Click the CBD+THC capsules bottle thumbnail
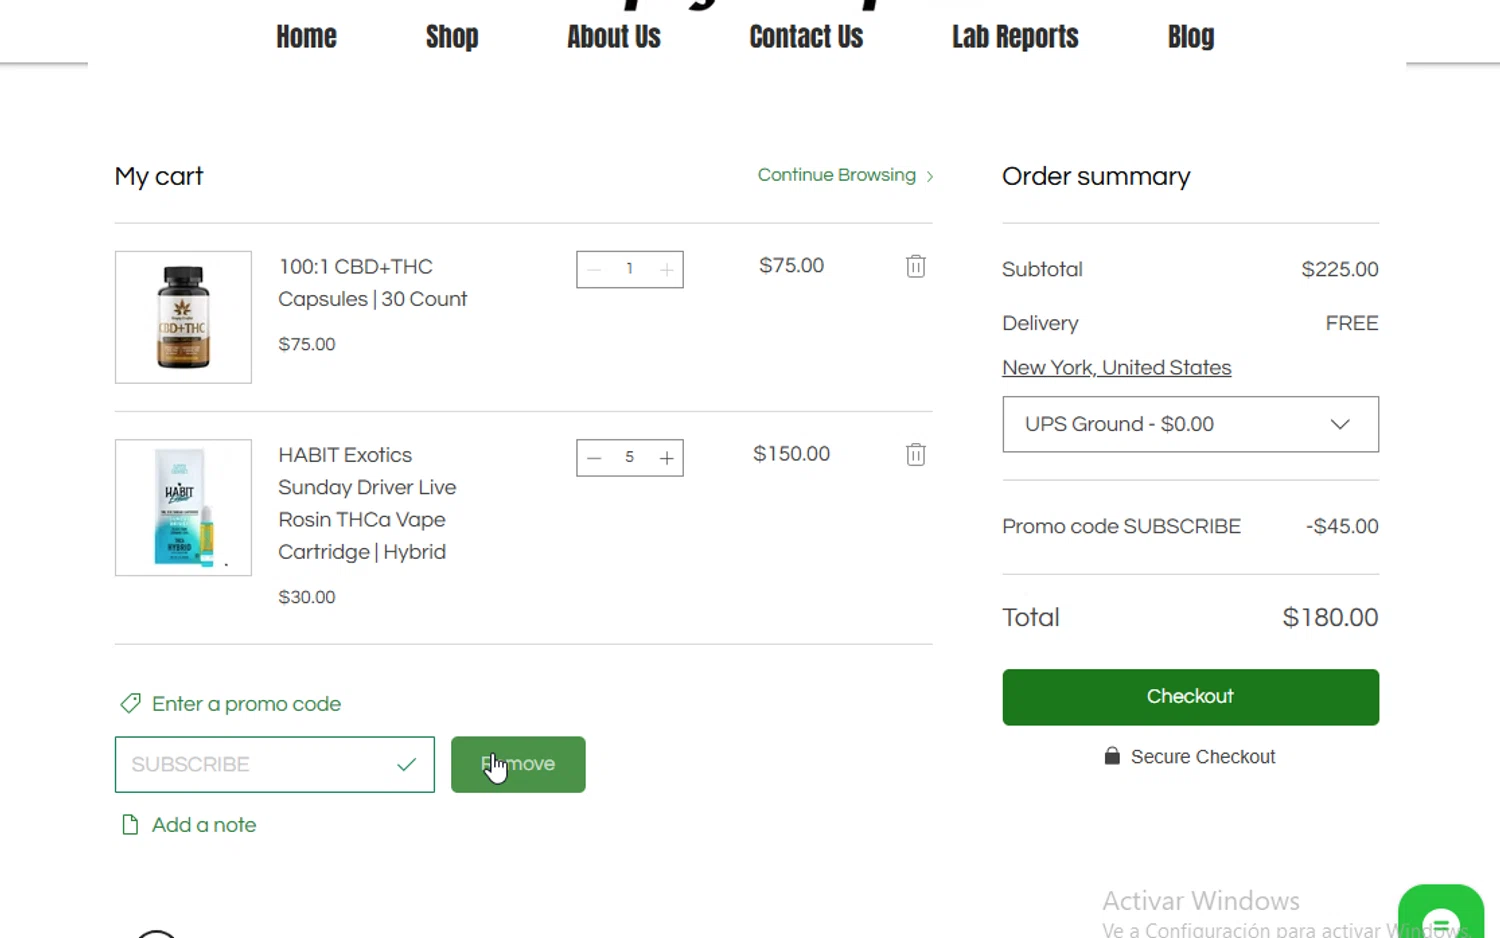Viewport: 1500px width, 938px height. coord(183,317)
